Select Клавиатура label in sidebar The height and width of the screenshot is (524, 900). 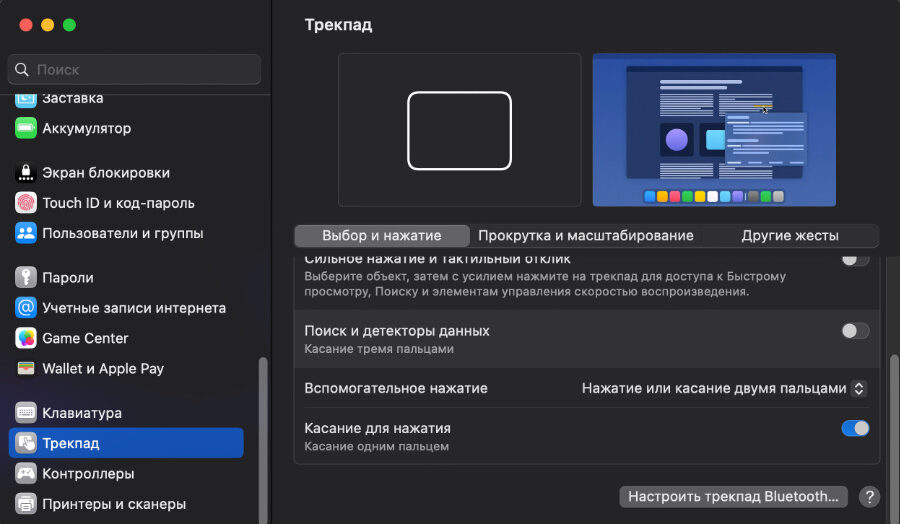(82, 413)
